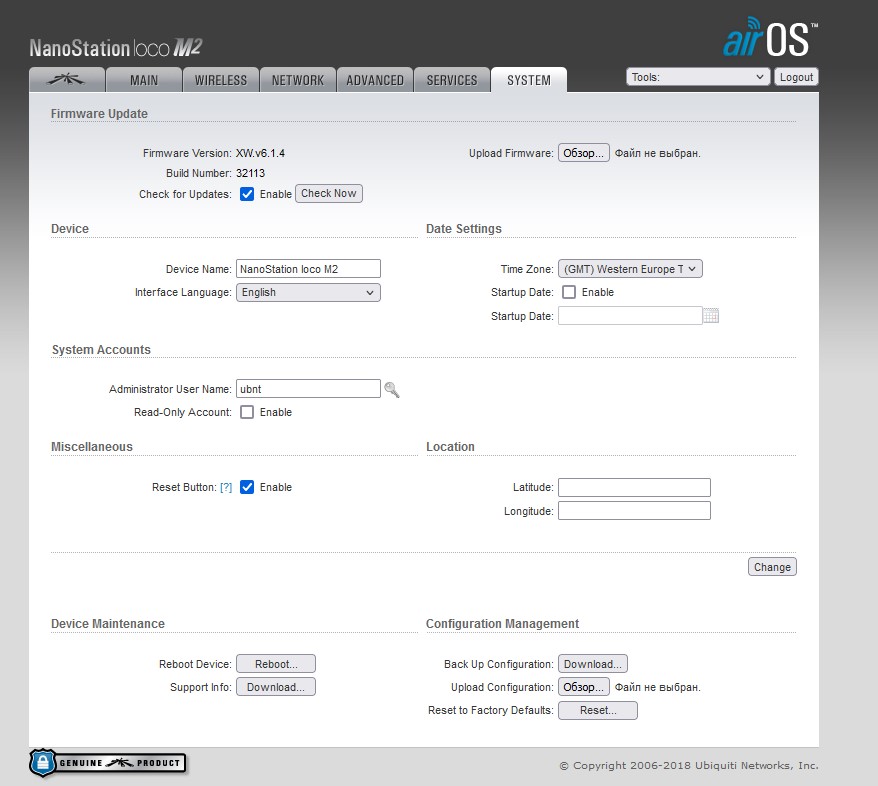Click the Logout button
The width and height of the screenshot is (878, 786).
tap(796, 77)
